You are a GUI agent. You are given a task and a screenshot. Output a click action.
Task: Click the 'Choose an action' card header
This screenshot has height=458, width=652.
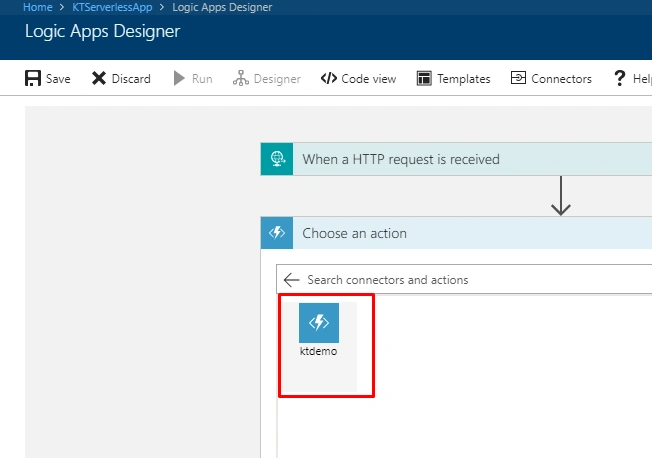tap(456, 233)
